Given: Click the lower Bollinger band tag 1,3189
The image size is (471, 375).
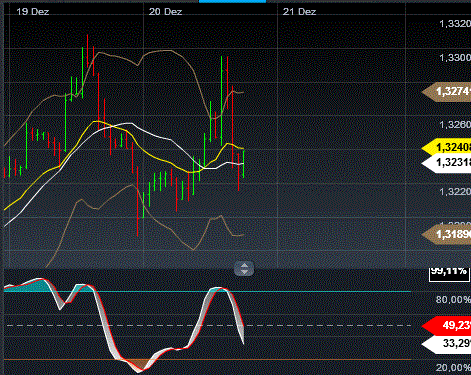Looking at the screenshot, I should [x=447, y=234].
